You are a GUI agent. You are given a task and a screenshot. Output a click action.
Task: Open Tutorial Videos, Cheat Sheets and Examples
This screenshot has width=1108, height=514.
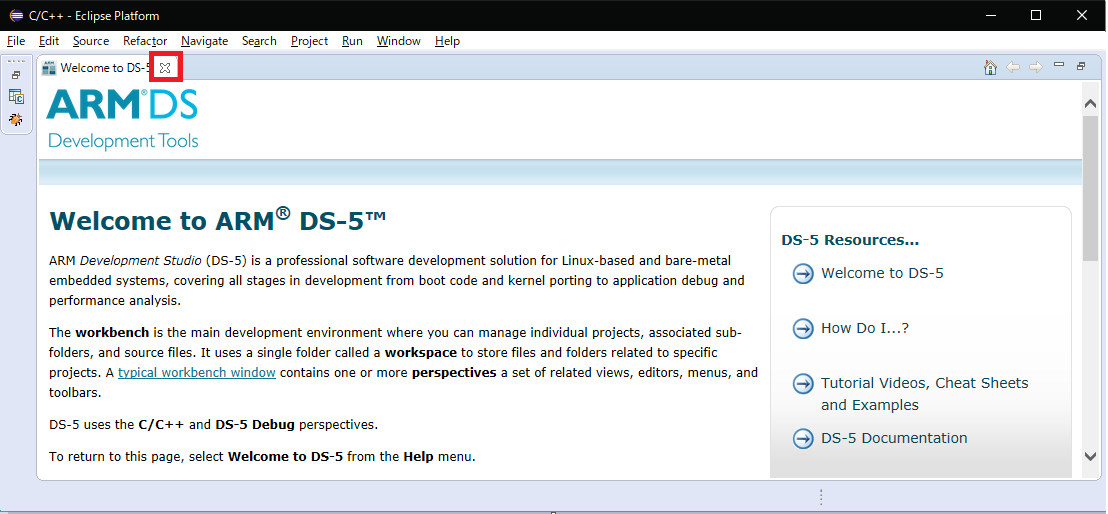pos(924,394)
